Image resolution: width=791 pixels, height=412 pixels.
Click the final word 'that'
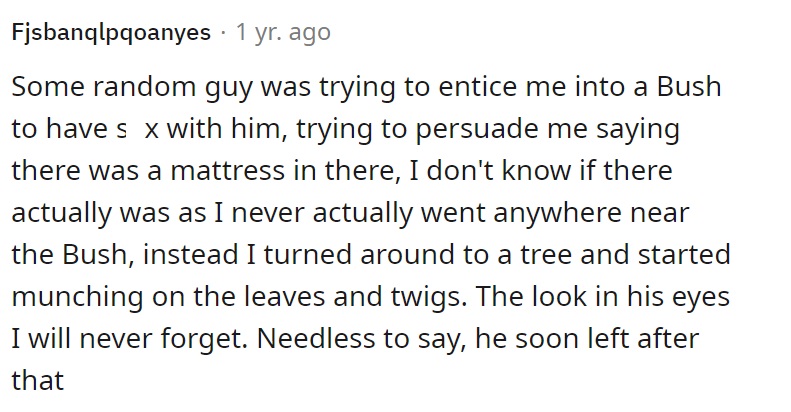click(x=38, y=380)
